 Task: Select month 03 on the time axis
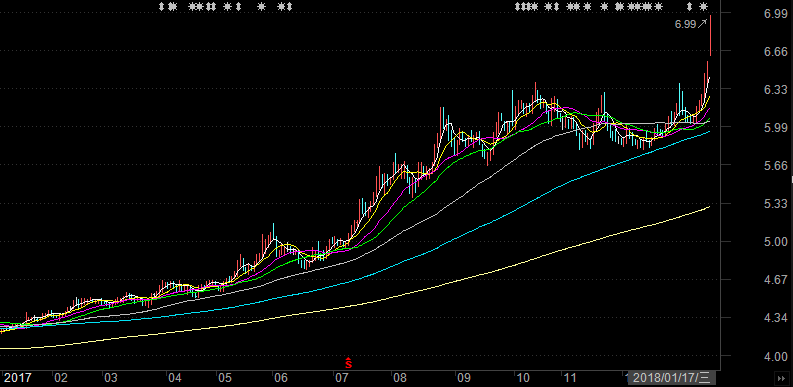(111, 378)
